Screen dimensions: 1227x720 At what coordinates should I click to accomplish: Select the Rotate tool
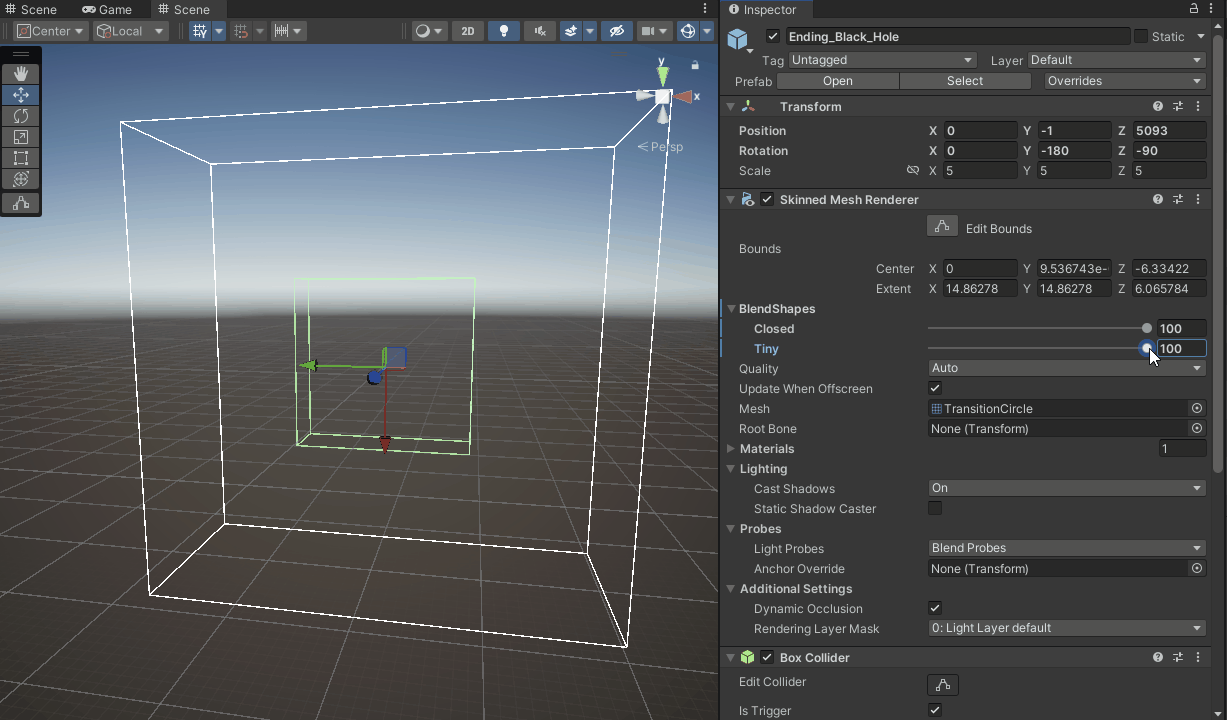[21, 116]
